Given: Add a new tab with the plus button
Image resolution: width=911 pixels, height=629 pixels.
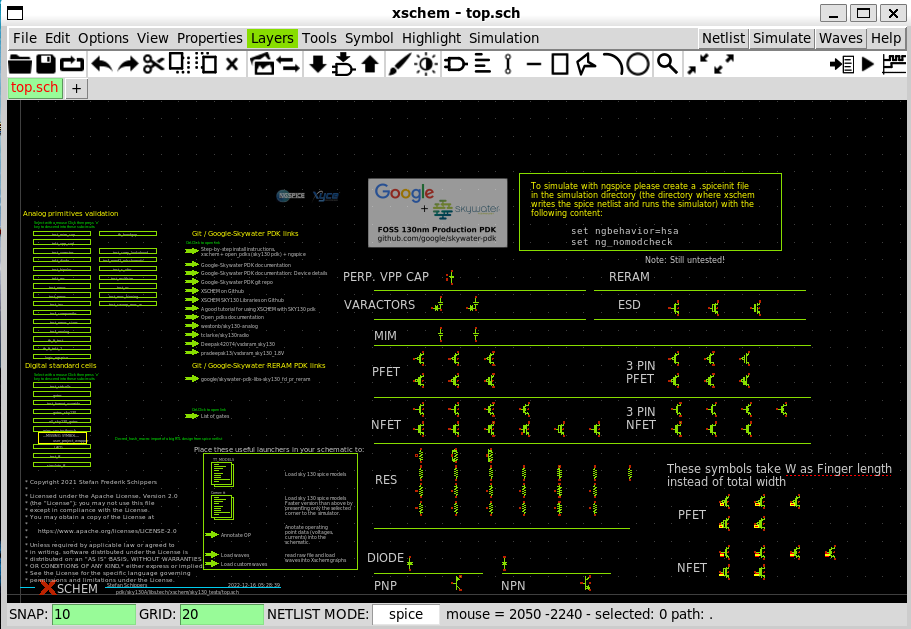Looking at the screenshot, I should pyautogui.click(x=77, y=88).
